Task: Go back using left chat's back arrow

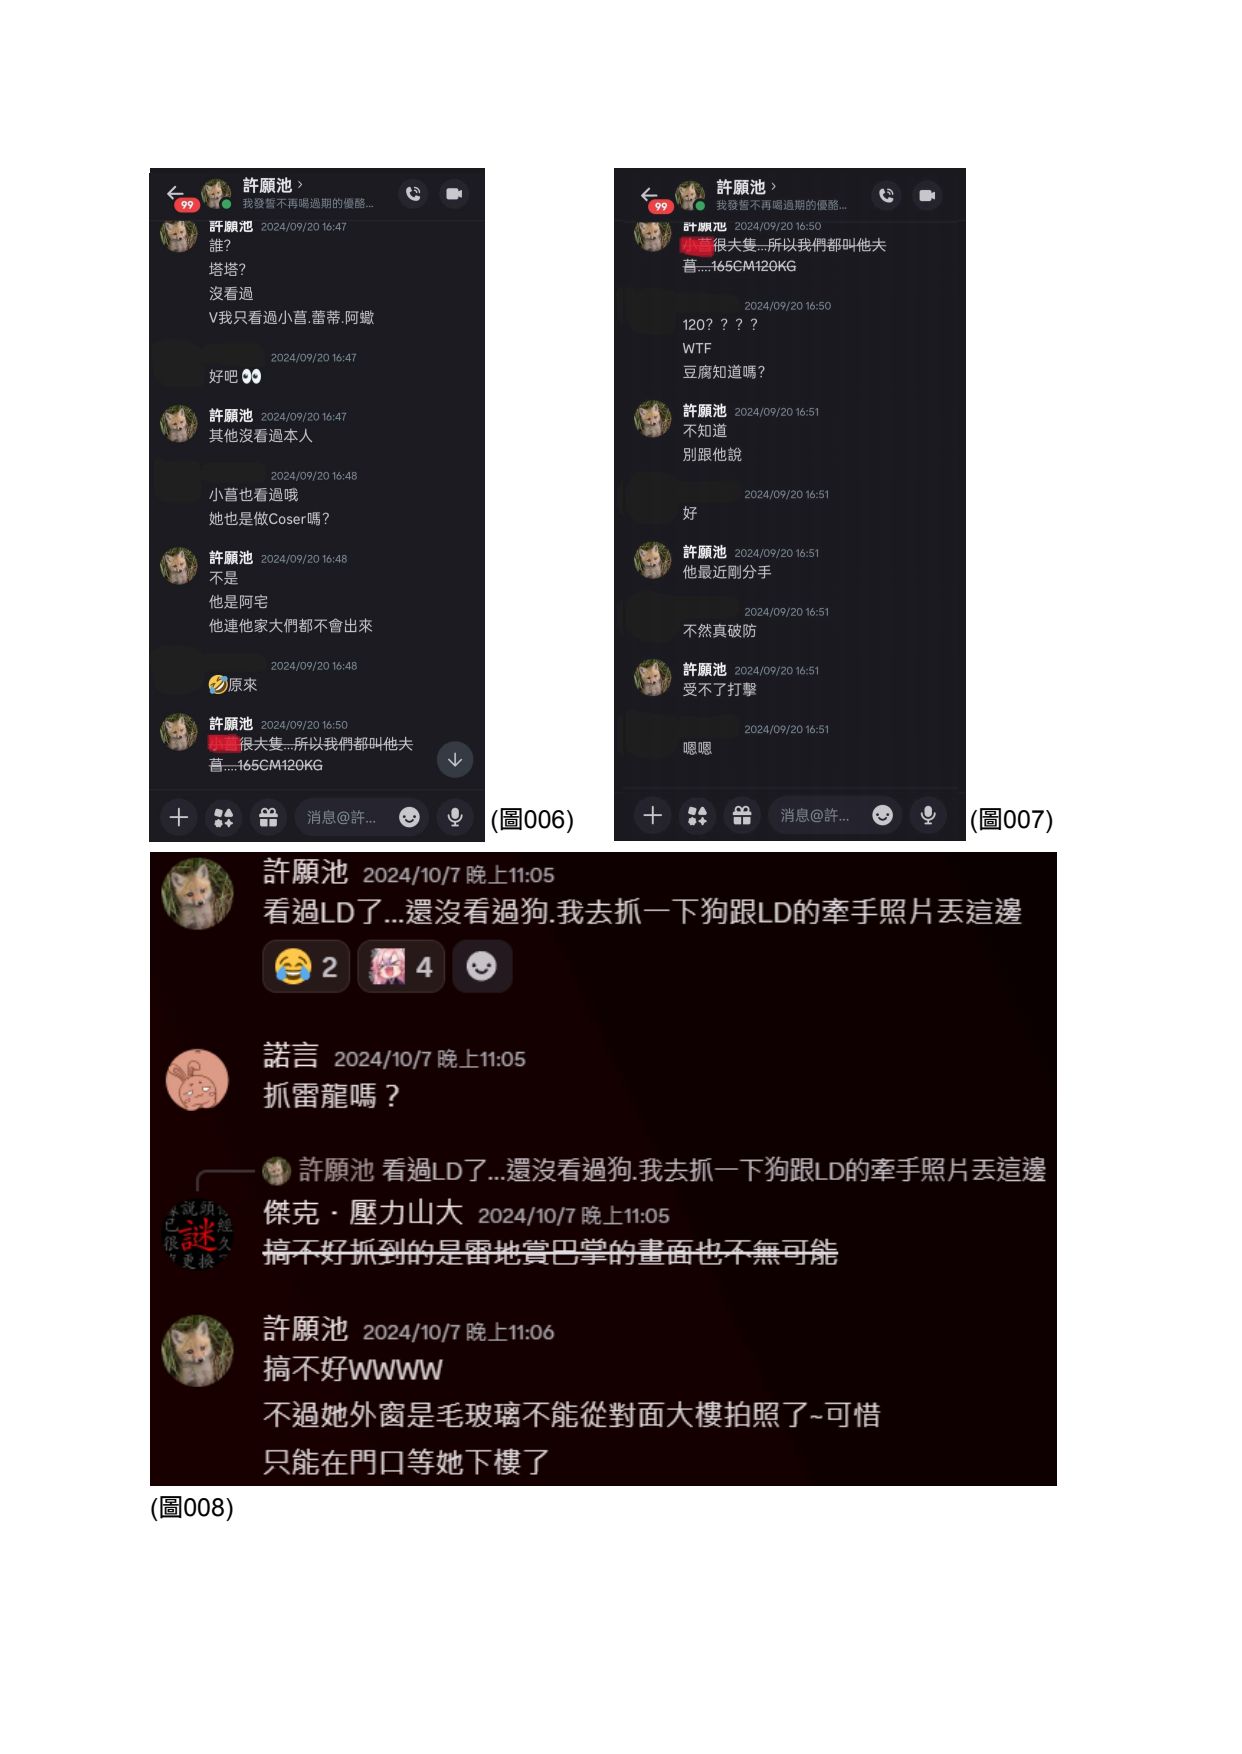Action: (176, 193)
